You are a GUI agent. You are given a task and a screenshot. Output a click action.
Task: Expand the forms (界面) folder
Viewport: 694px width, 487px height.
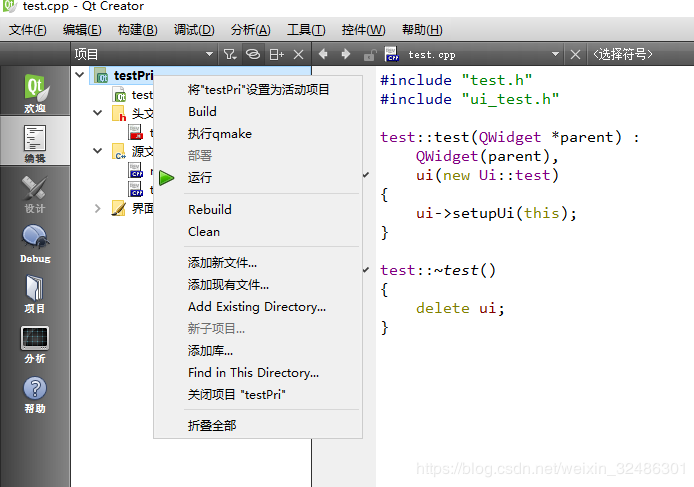[97, 208]
